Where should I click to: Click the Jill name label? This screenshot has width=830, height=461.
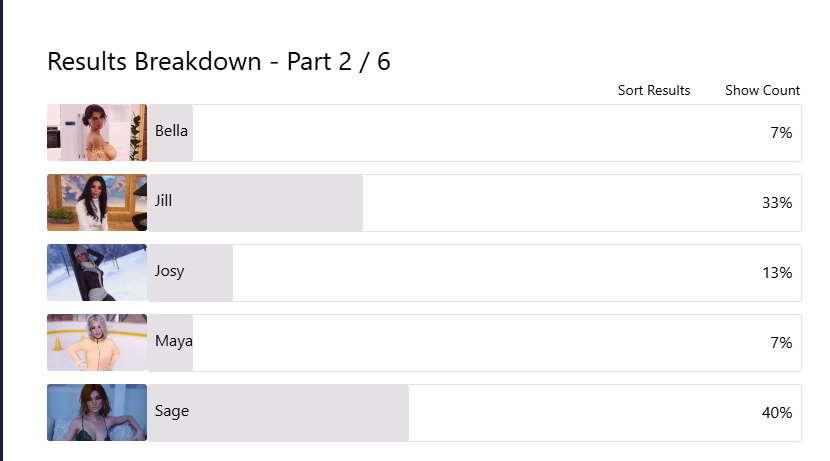[x=164, y=201]
